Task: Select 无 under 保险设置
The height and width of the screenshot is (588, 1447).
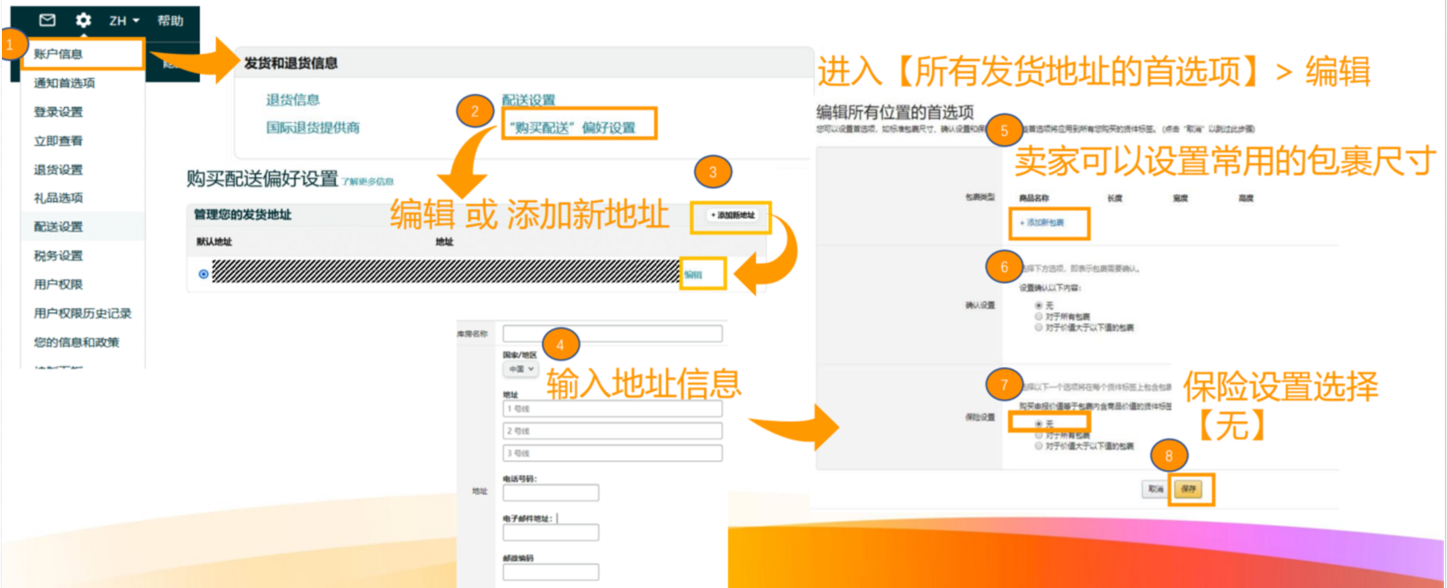Action: coord(1038,424)
